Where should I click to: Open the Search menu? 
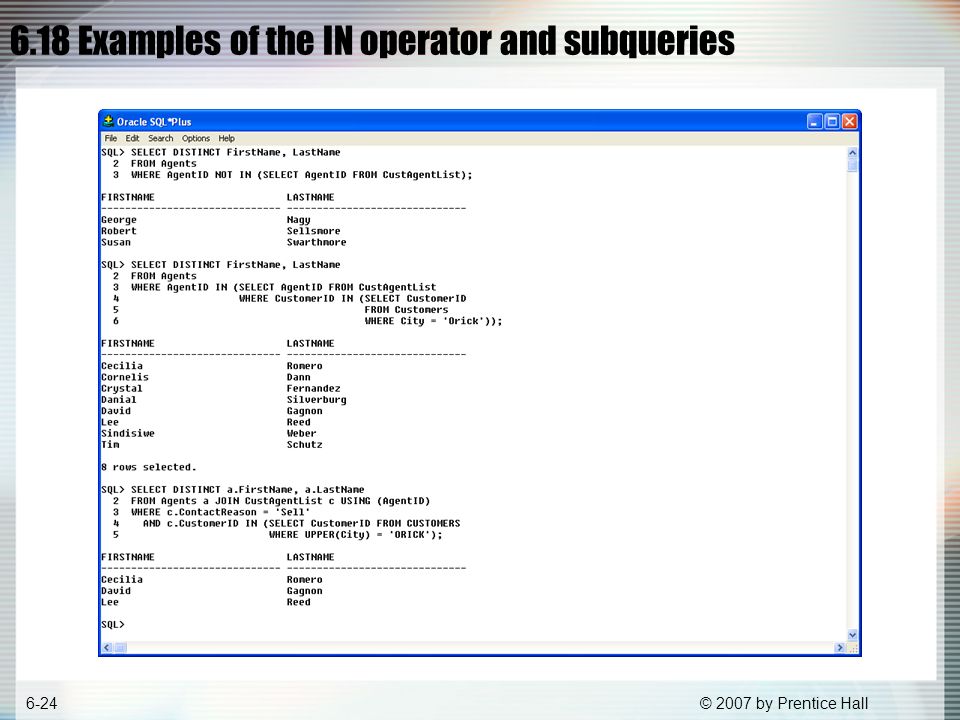pos(160,138)
